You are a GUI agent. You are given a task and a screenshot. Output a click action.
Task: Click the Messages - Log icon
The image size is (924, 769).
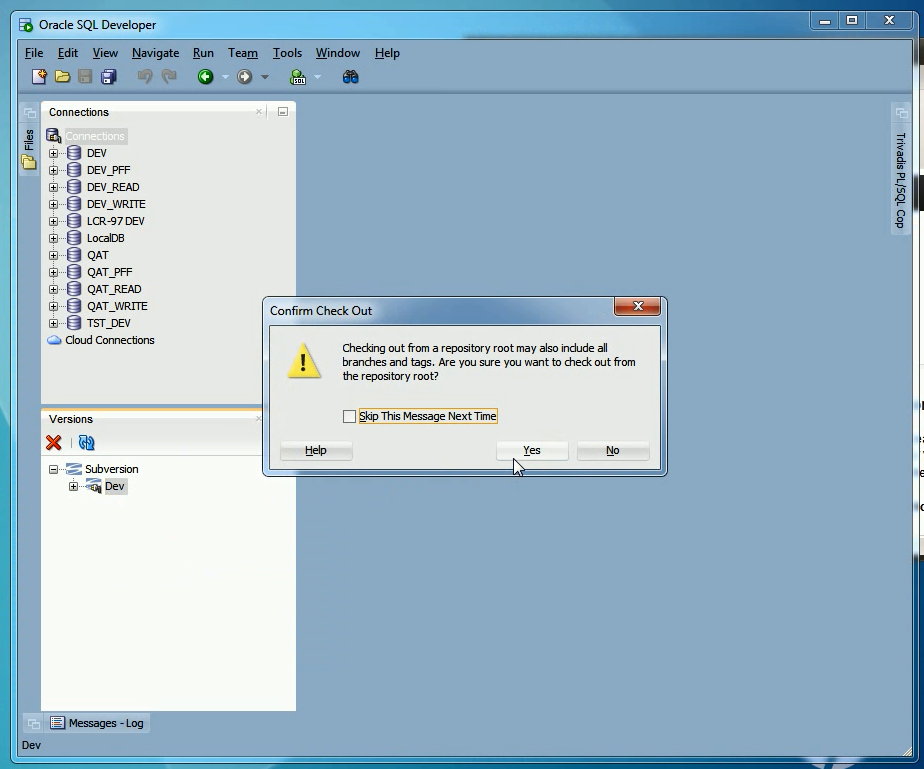(x=57, y=723)
